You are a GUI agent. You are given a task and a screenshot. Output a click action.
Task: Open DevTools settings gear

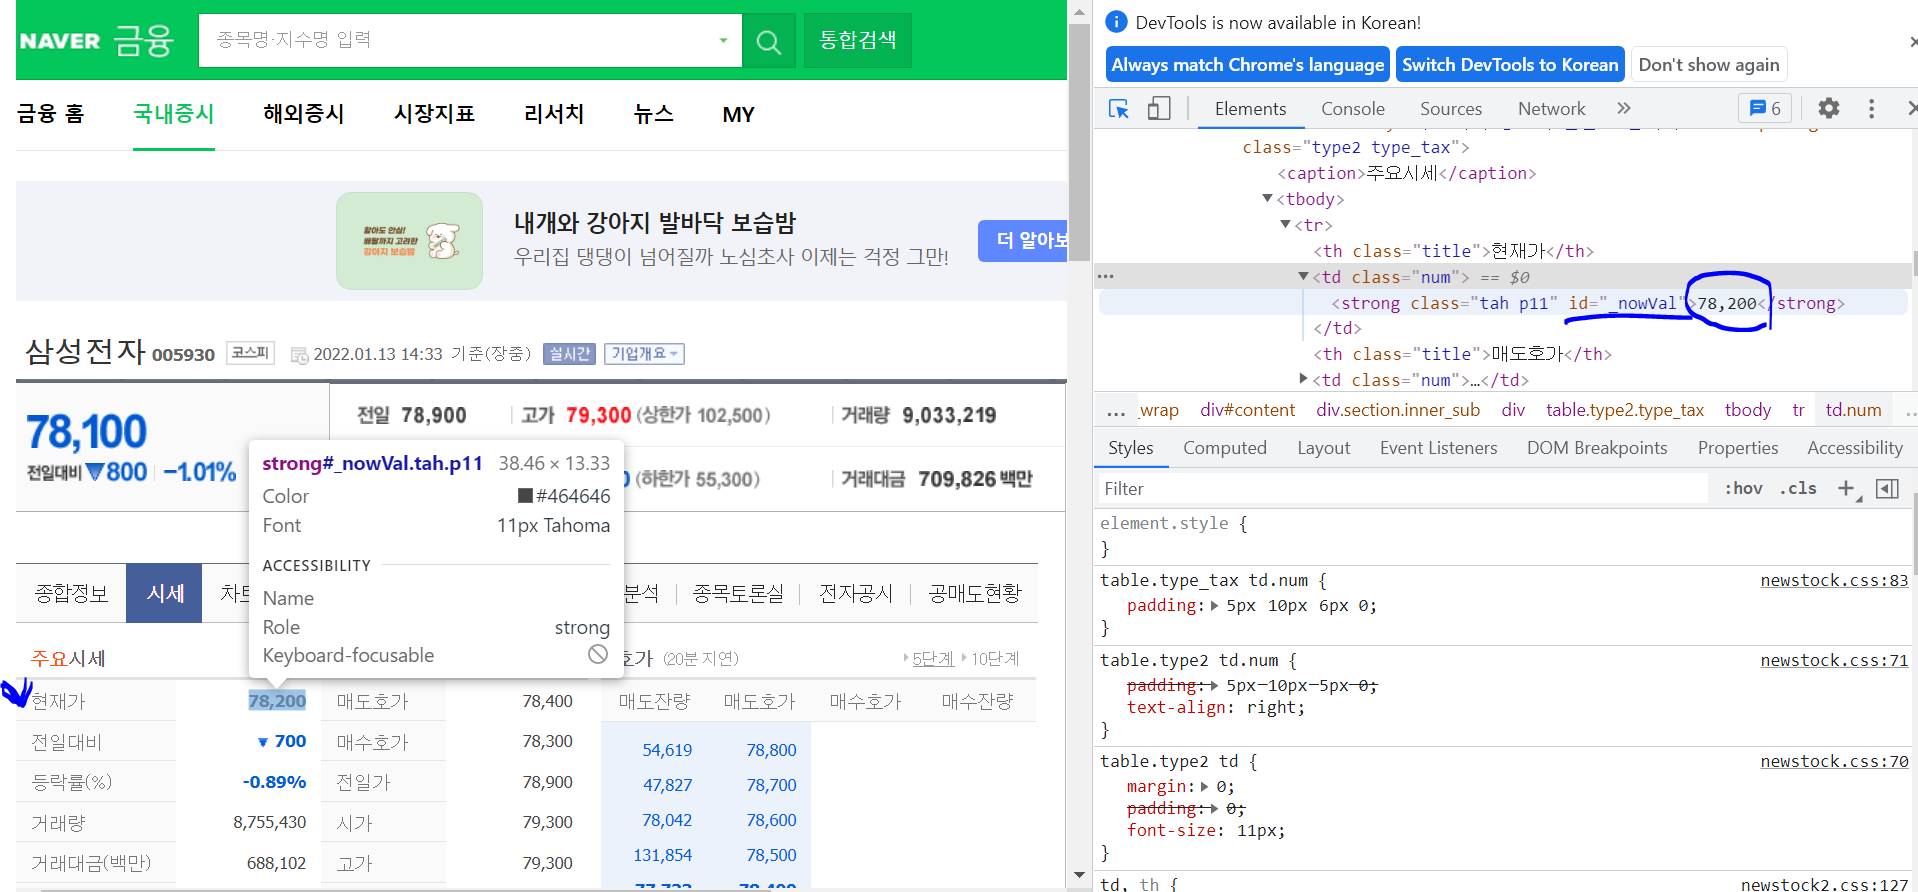click(1829, 108)
